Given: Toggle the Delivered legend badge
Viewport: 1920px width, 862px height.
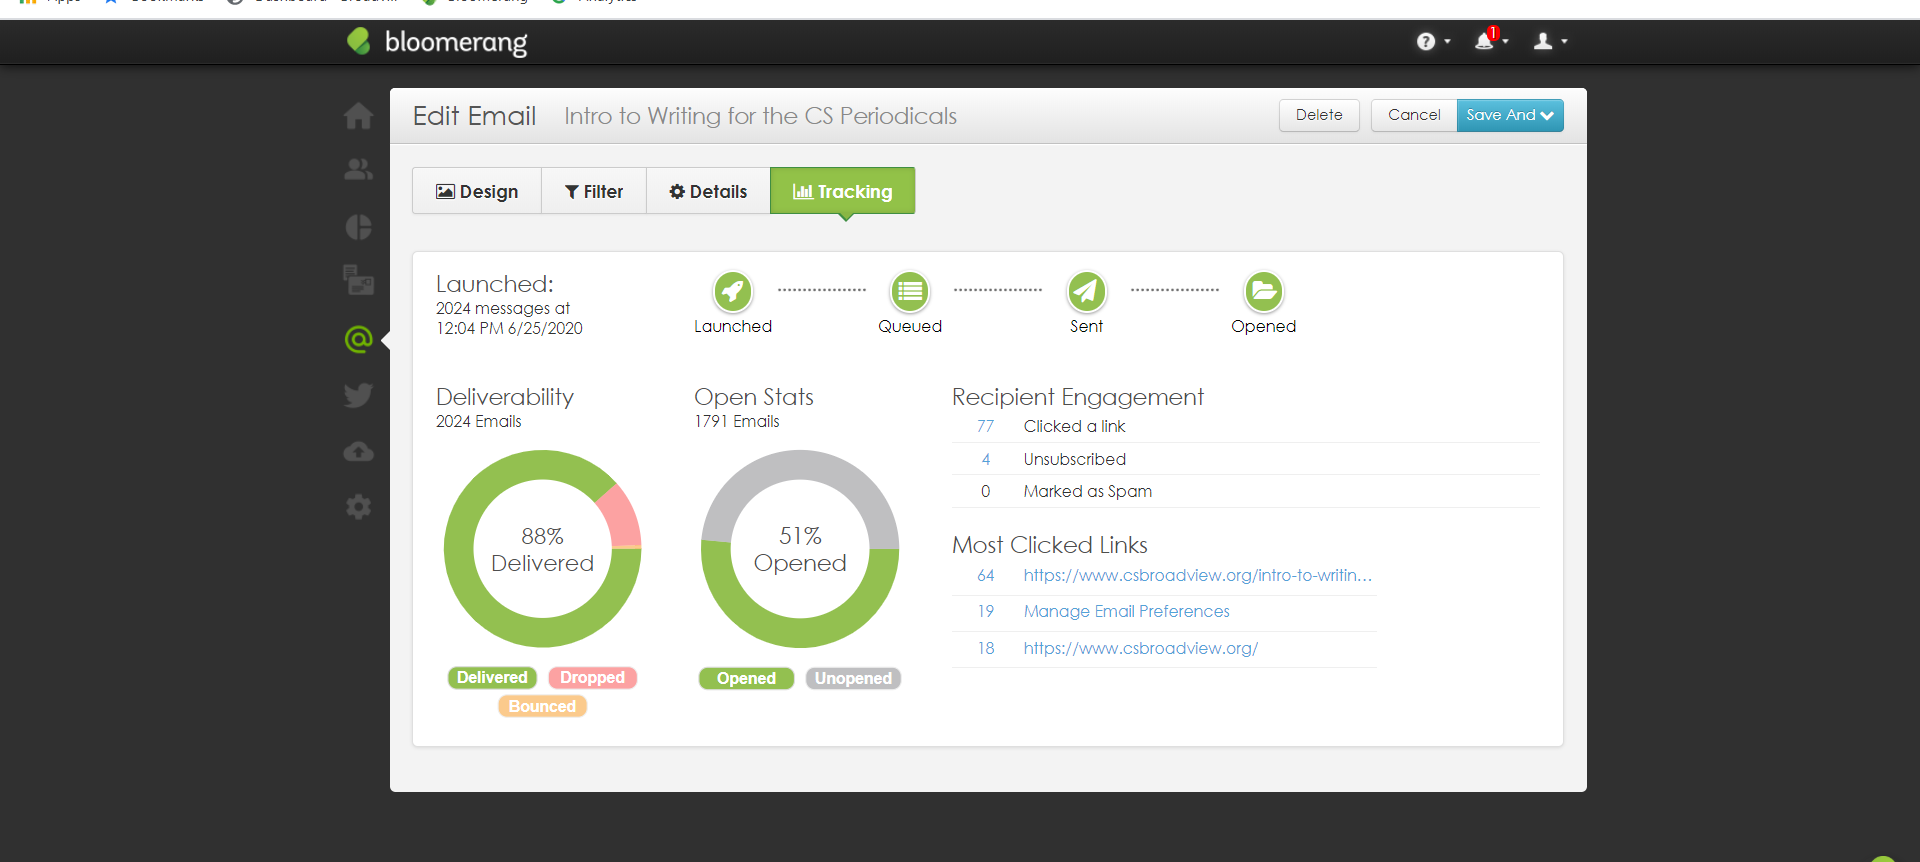Looking at the screenshot, I should click(492, 677).
